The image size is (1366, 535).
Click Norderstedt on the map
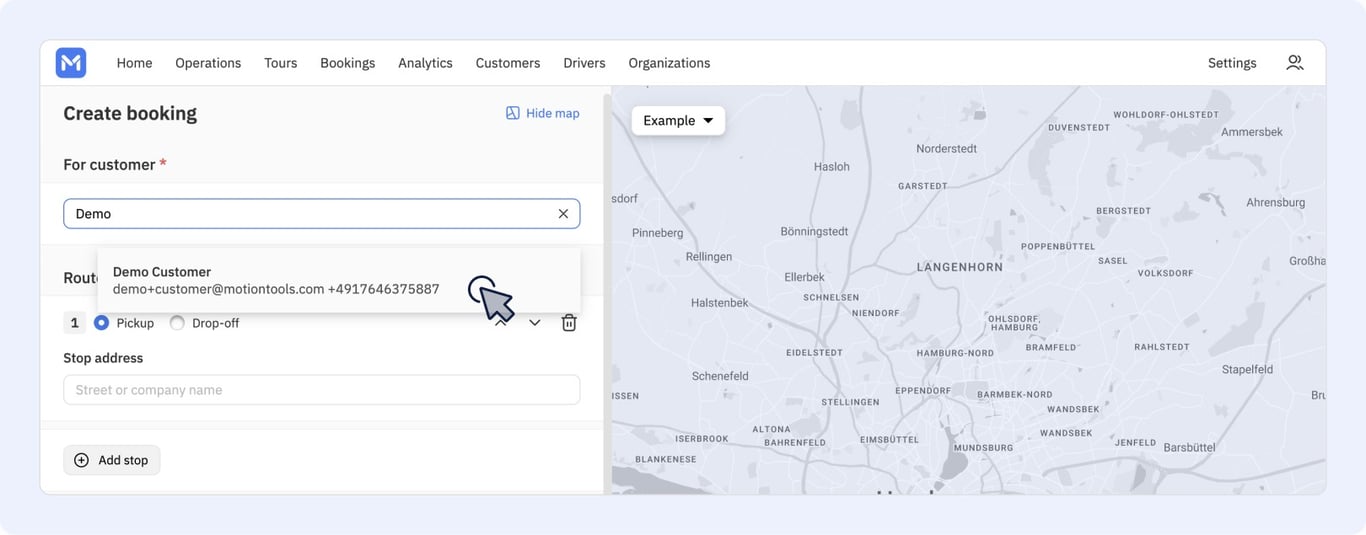click(x=946, y=148)
